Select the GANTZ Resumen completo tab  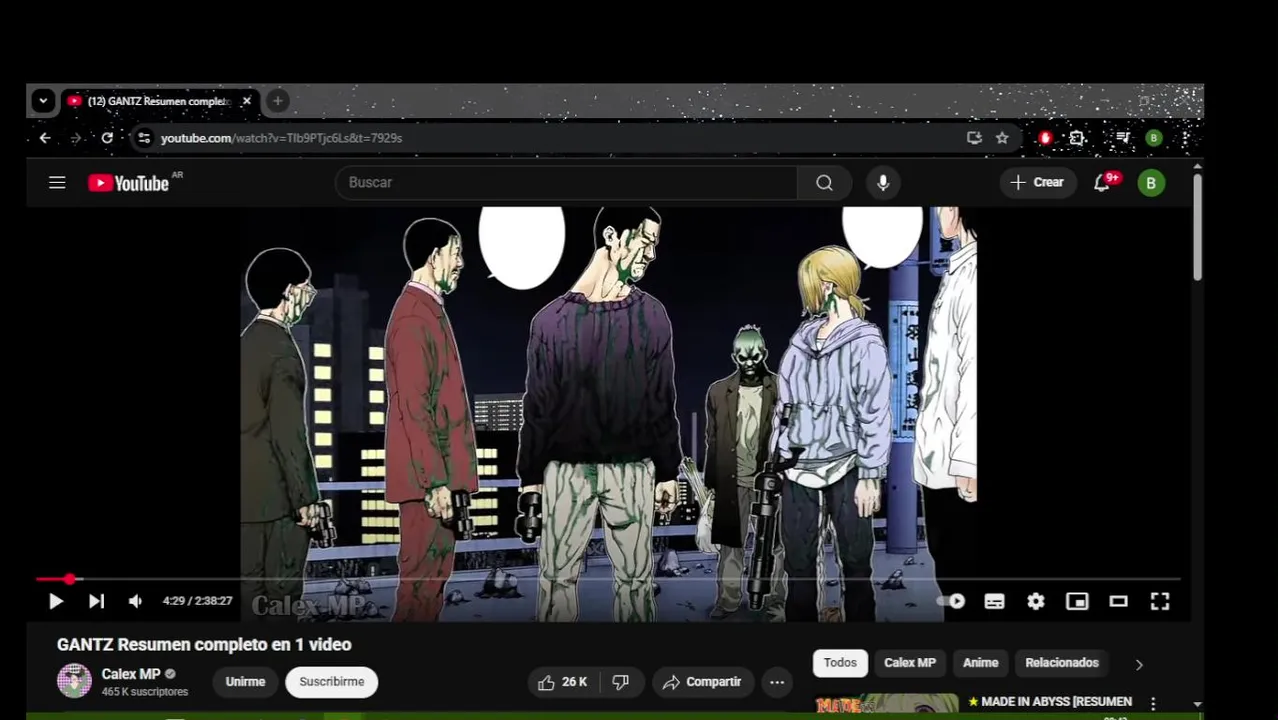[158, 101]
